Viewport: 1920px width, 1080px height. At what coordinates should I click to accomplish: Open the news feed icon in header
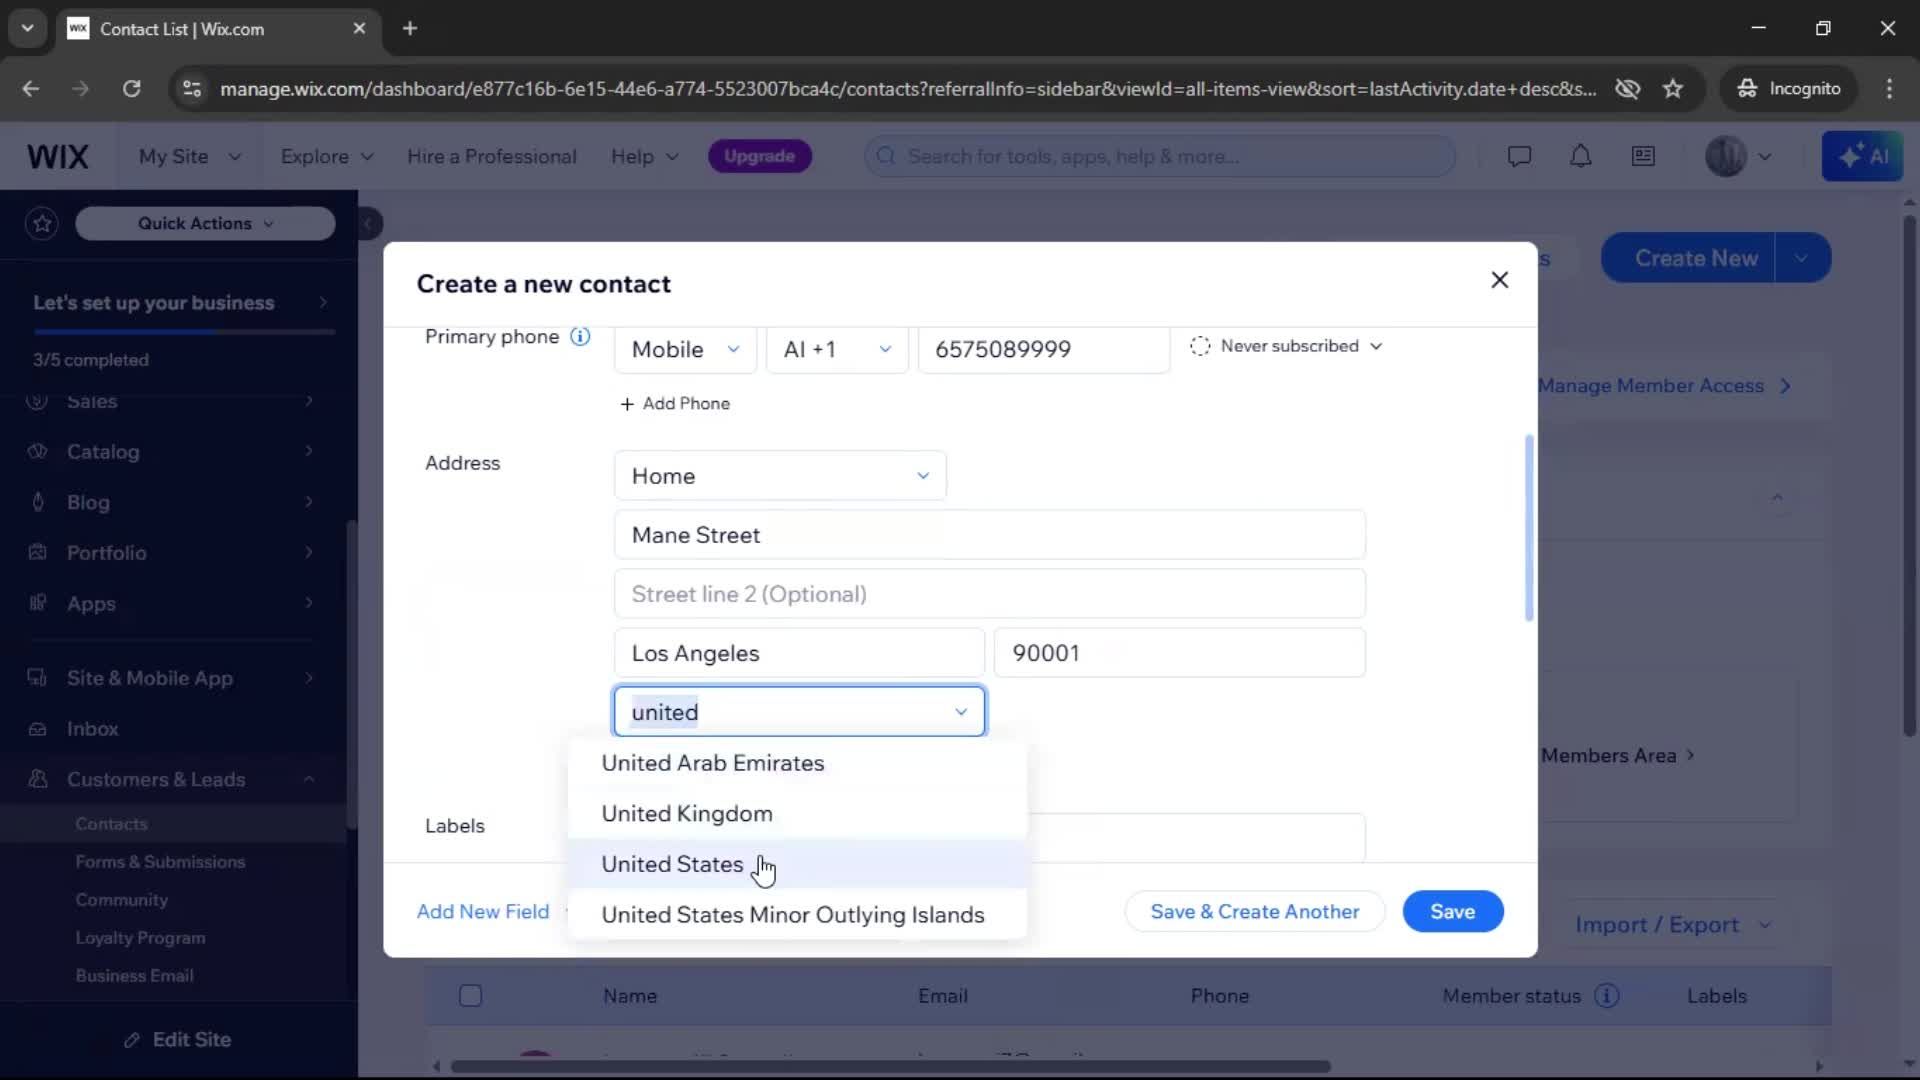pyautogui.click(x=1643, y=156)
